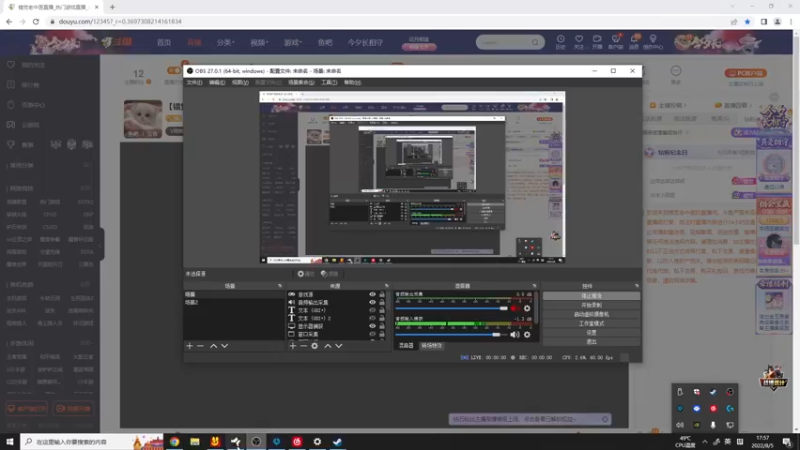Open settings gear for mic audio channel
800x450 pixels.
tap(527, 335)
